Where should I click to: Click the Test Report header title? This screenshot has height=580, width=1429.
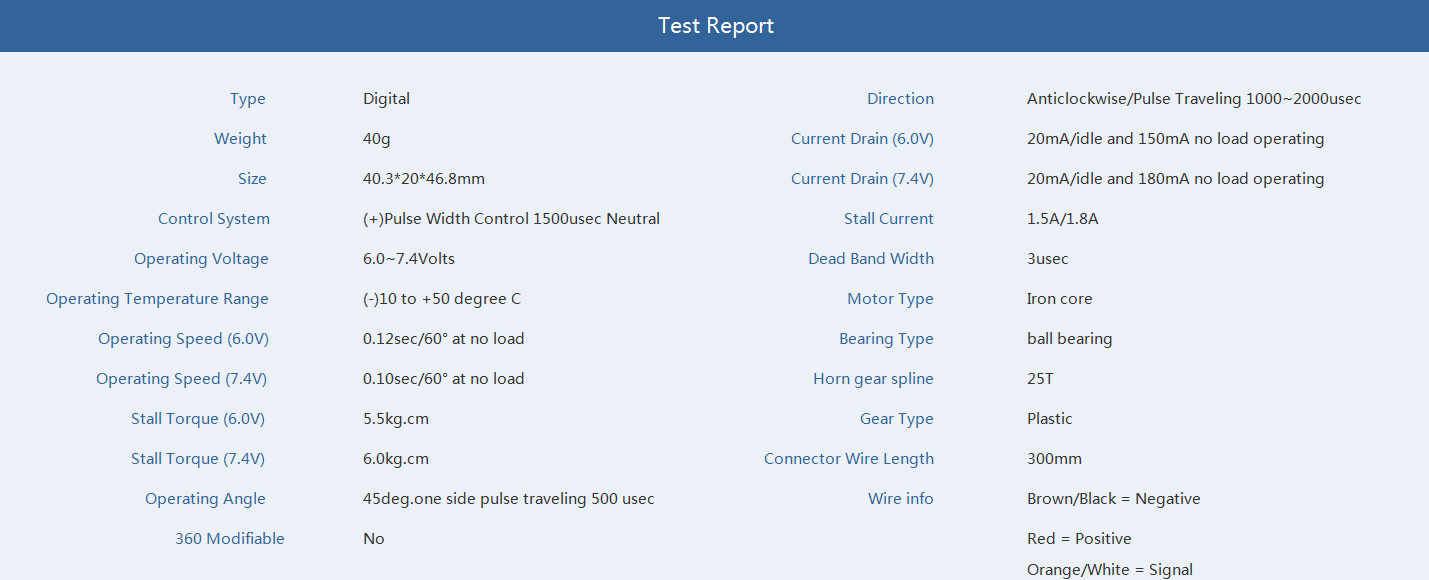click(x=716, y=26)
